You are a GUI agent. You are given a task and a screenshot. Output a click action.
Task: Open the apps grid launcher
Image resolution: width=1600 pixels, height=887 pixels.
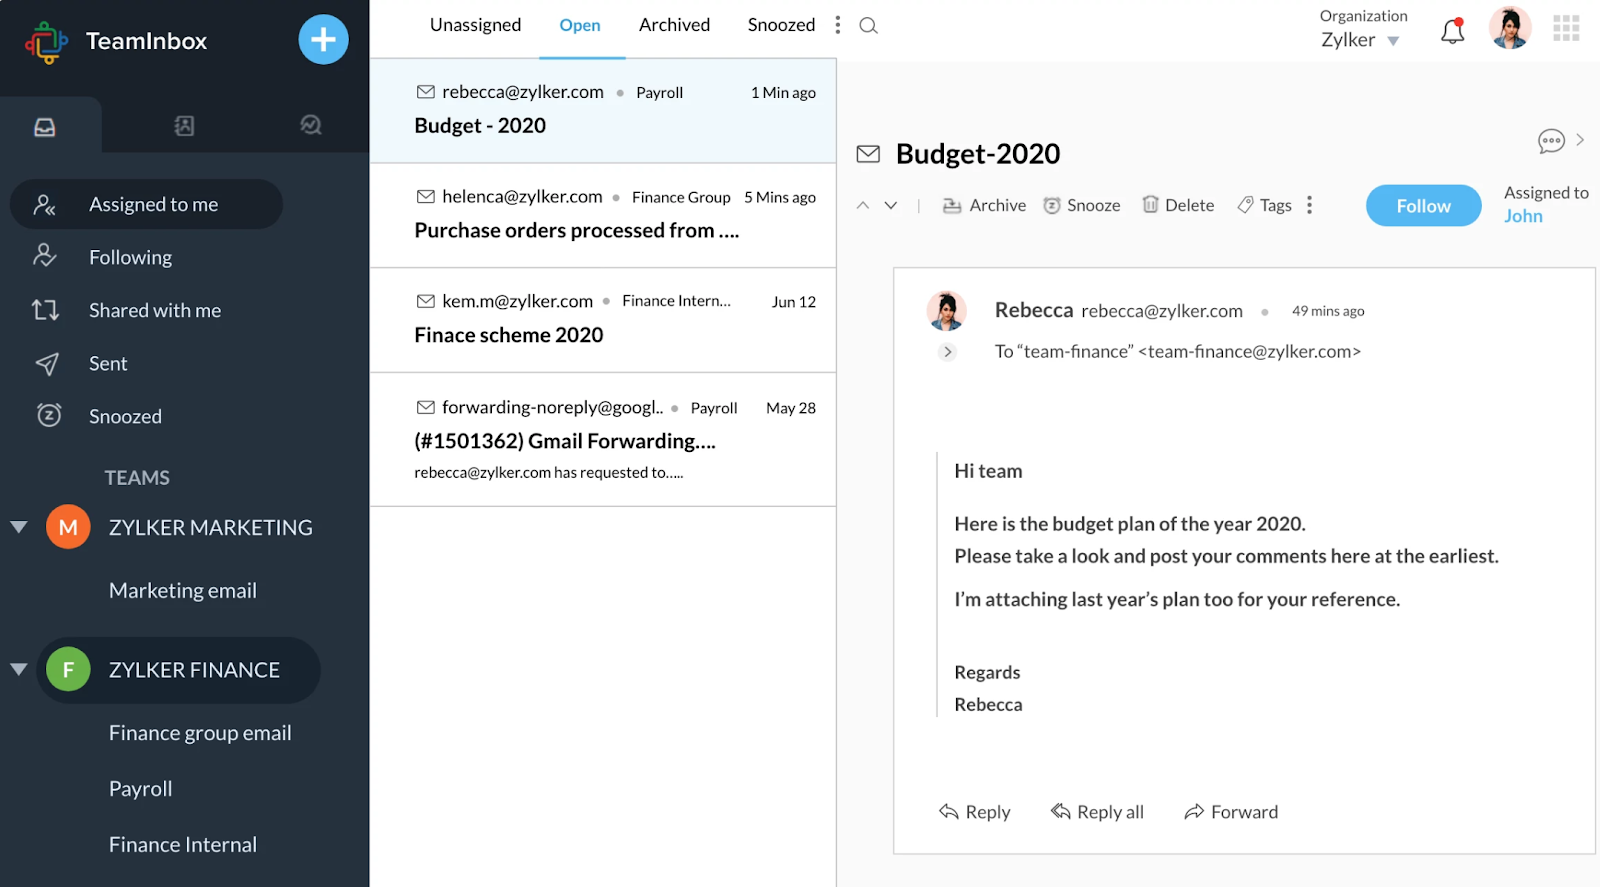(1566, 28)
